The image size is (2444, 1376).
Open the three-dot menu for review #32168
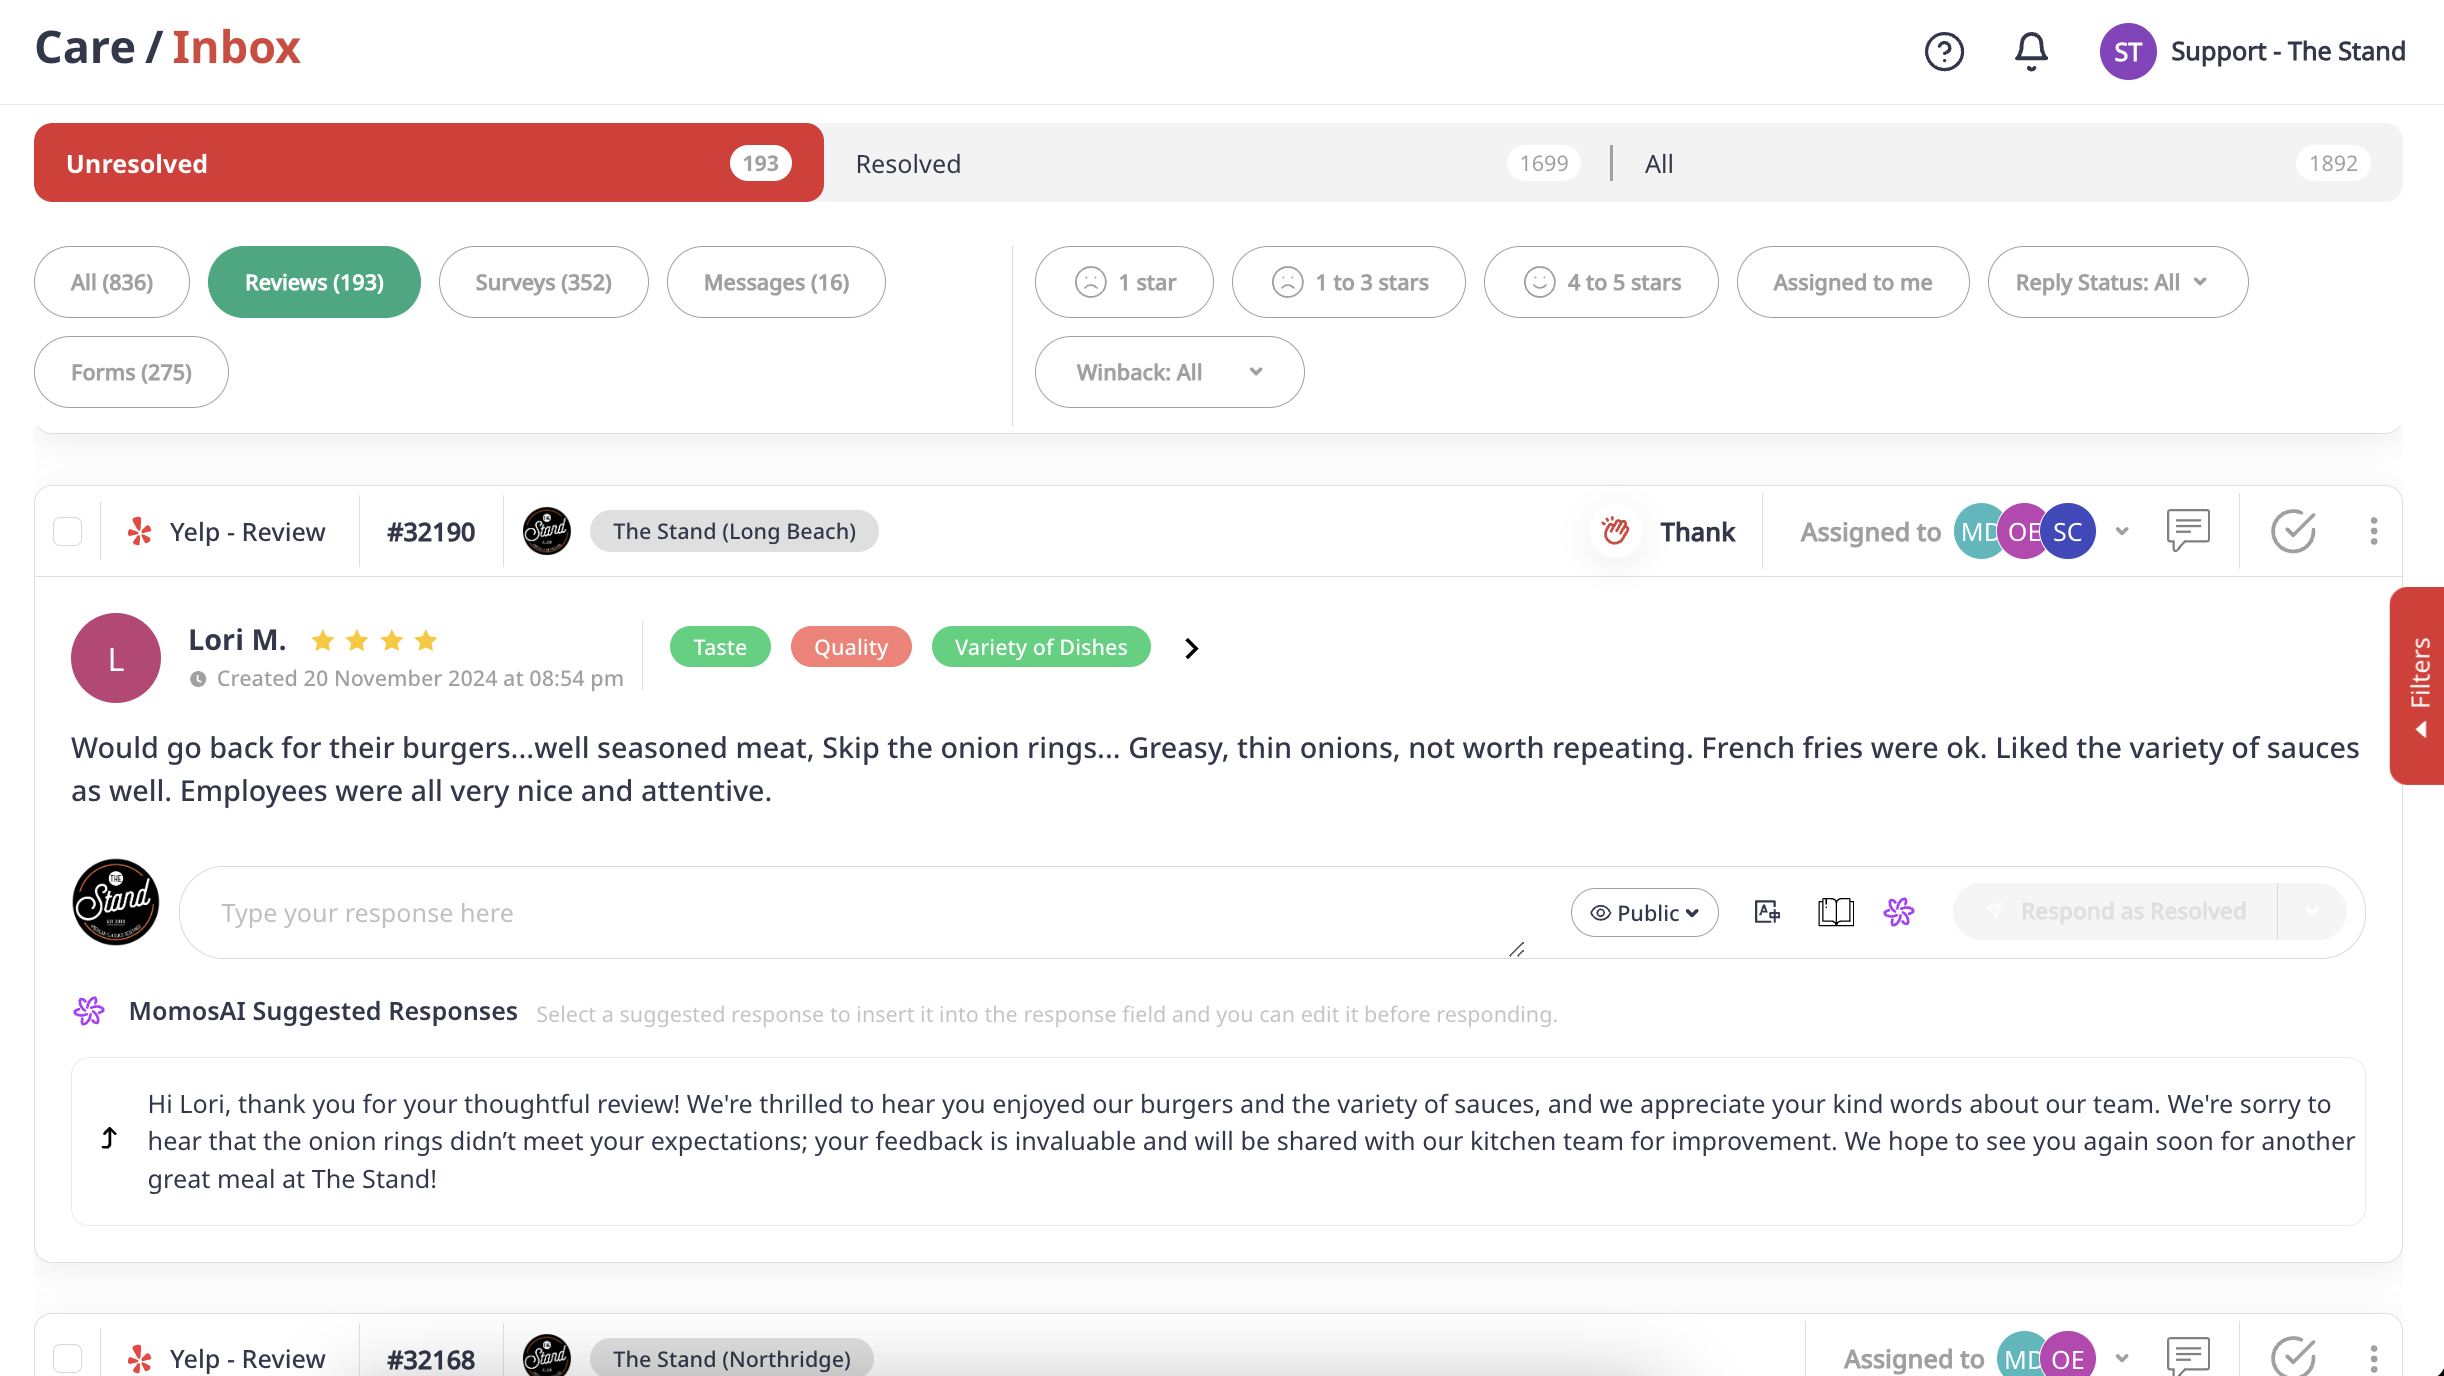(2373, 1358)
